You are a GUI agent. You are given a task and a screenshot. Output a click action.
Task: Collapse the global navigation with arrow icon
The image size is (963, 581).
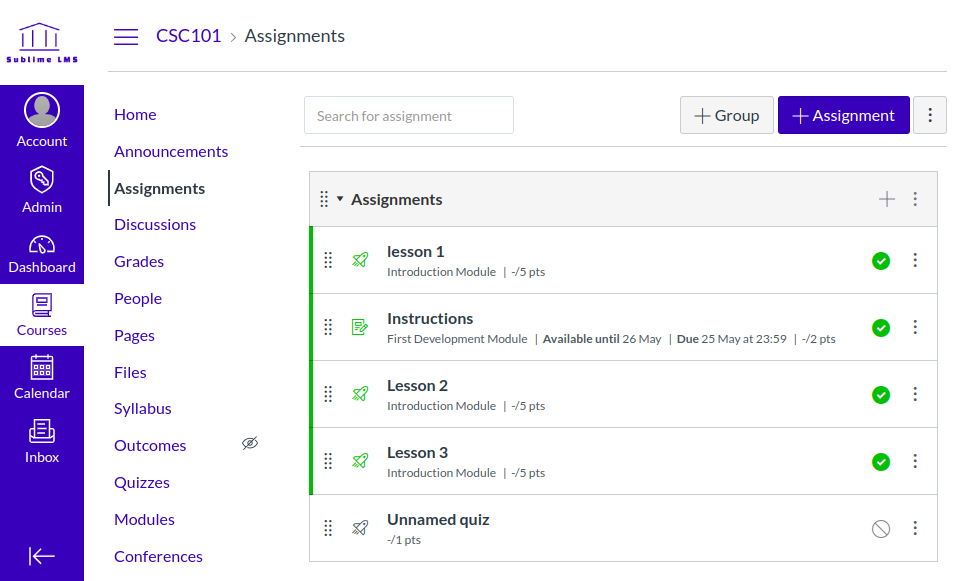coord(42,556)
